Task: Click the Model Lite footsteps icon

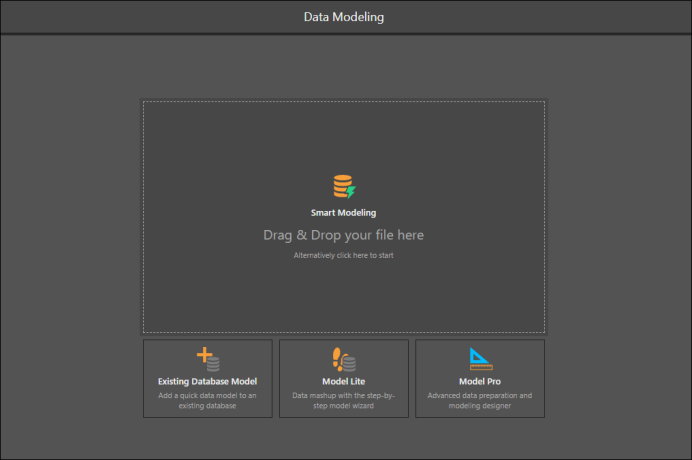Action: click(x=344, y=359)
